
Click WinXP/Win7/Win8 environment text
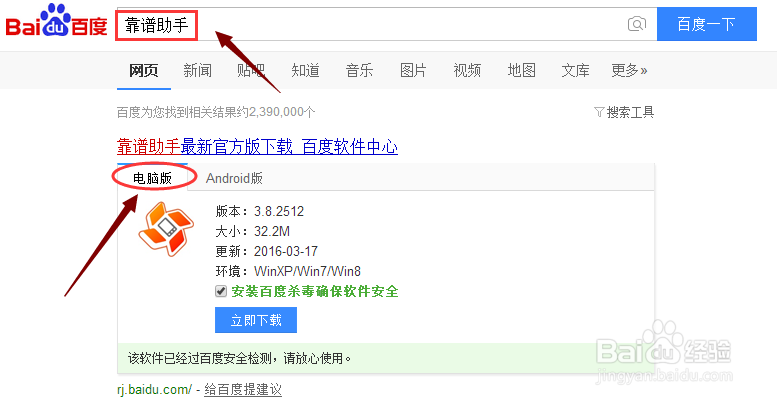click(x=307, y=272)
